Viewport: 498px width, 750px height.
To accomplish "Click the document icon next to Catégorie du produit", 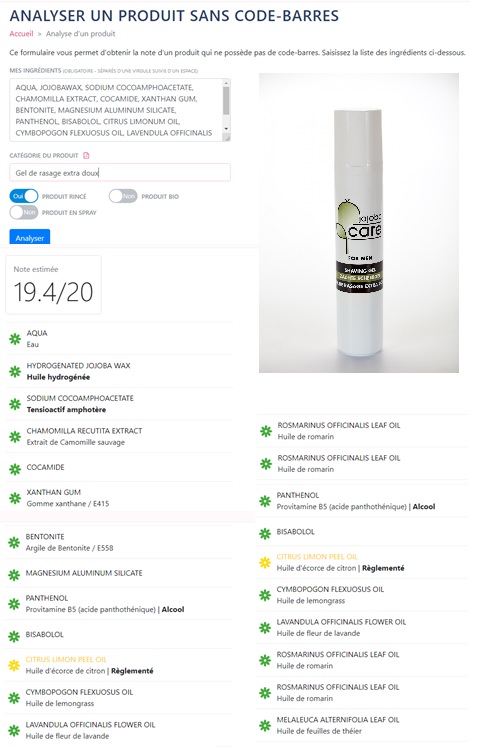I will click(86, 155).
